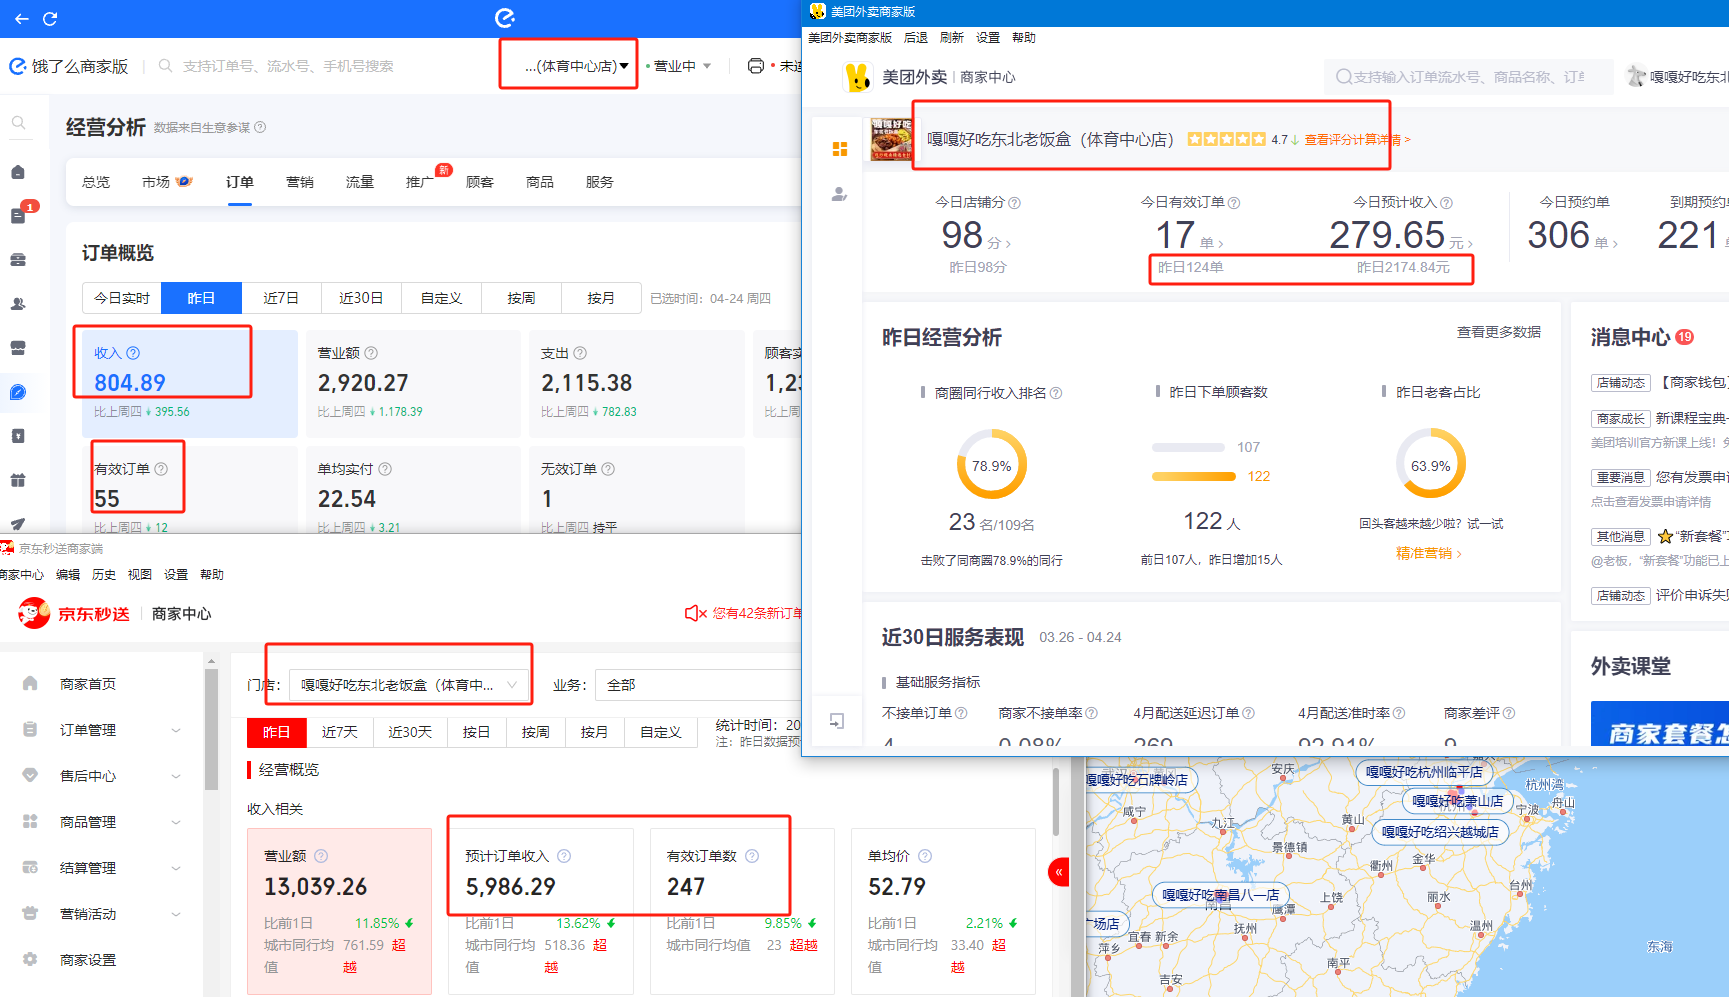This screenshot has height=997, width=1729.
Task: Open Ele.me sidebar customers icon
Action: pyautogui.click(x=18, y=304)
